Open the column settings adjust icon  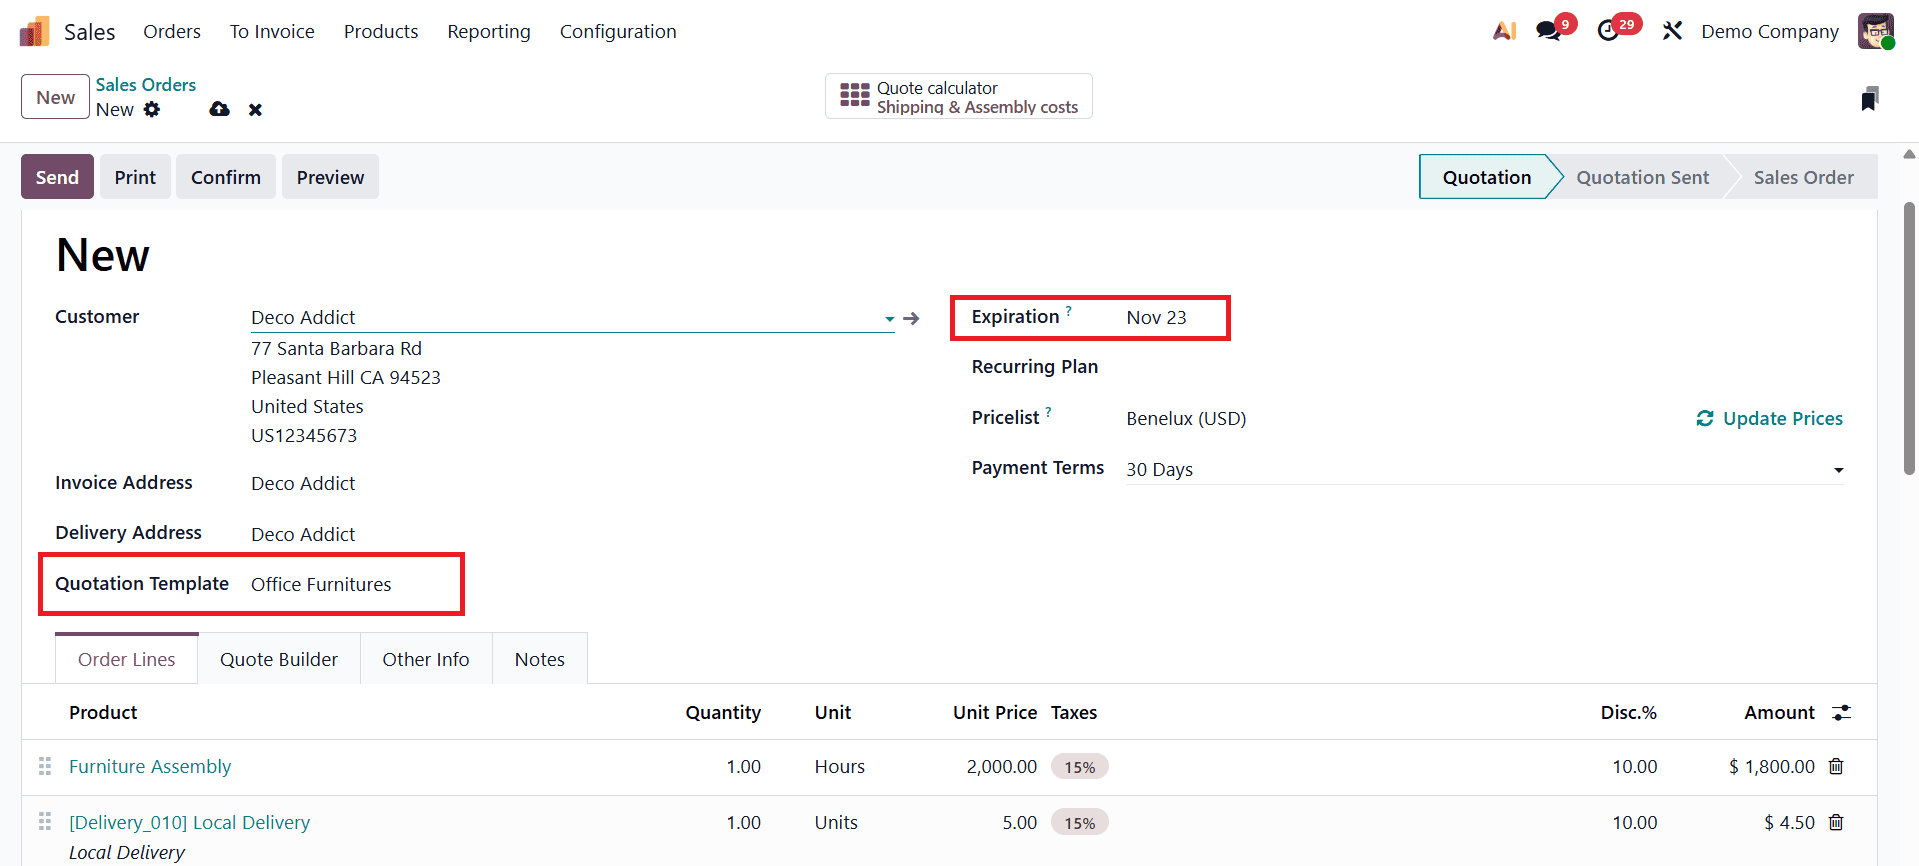pos(1841,712)
